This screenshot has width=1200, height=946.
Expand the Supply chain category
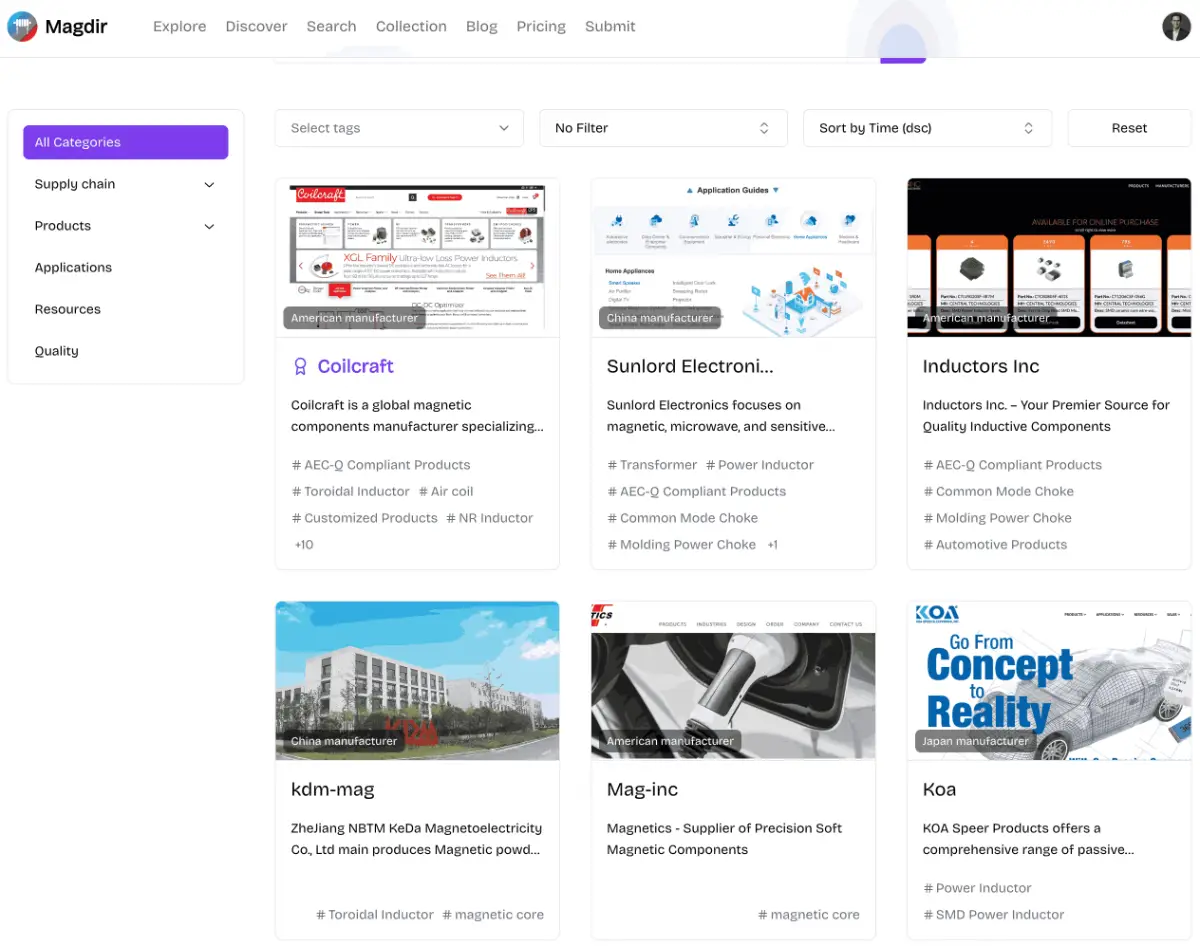tap(209, 185)
